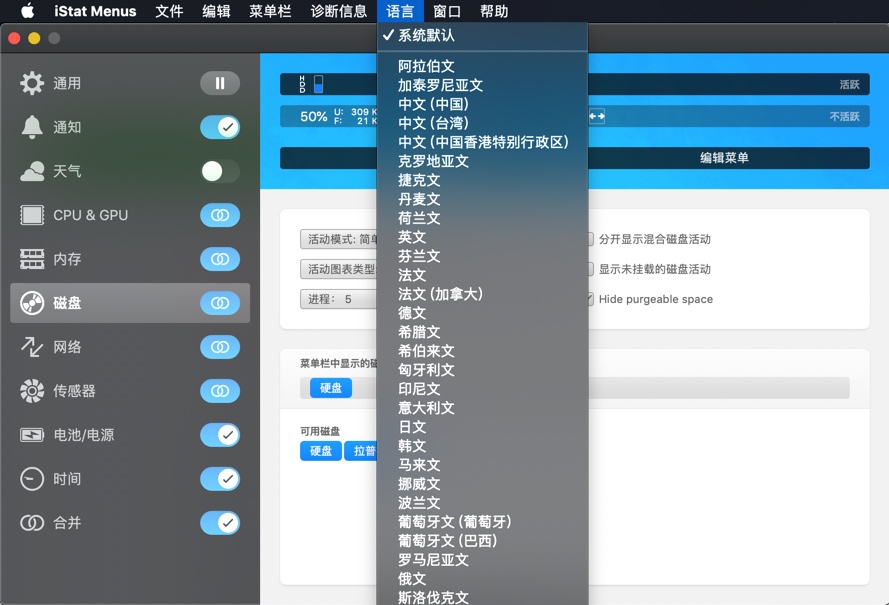Enable the 天气 (Weather) toggle switch

pyautogui.click(x=219, y=171)
